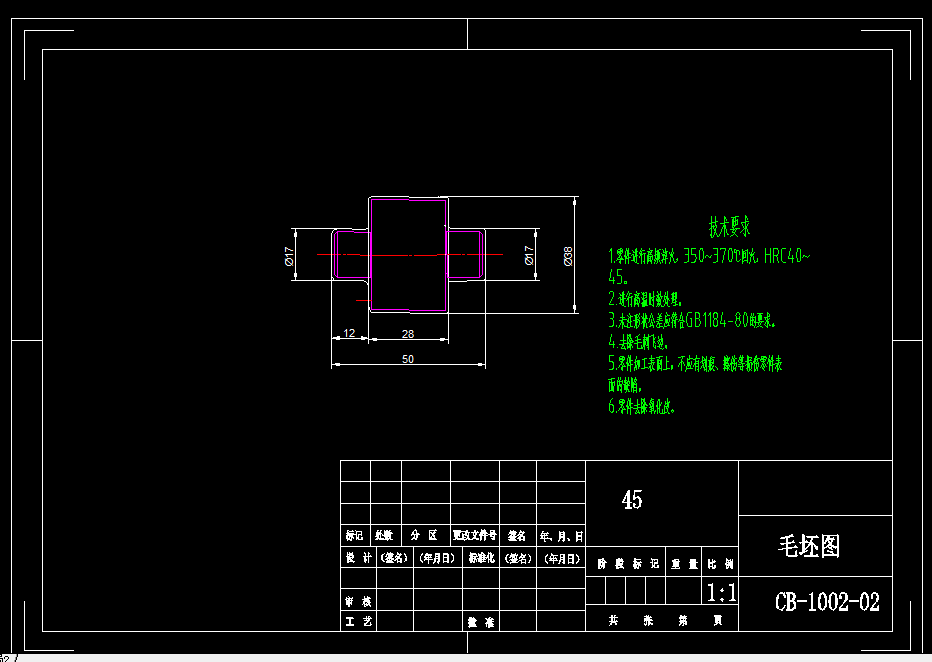Image resolution: width=932 pixels, height=662 pixels.
Task: Click the '设计' row label
Action: 358,557
